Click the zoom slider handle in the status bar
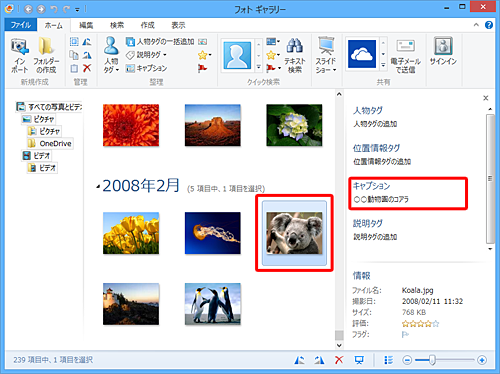Viewport: 500px width, 374px height. pyautogui.click(x=432, y=360)
